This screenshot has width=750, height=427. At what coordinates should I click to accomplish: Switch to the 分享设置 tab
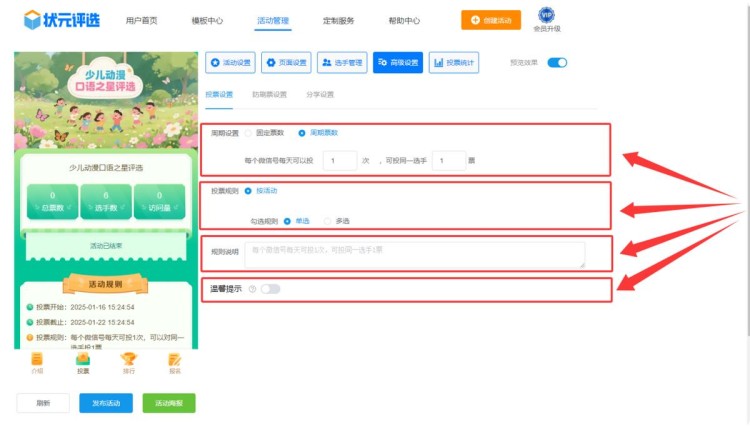click(320, 95)
